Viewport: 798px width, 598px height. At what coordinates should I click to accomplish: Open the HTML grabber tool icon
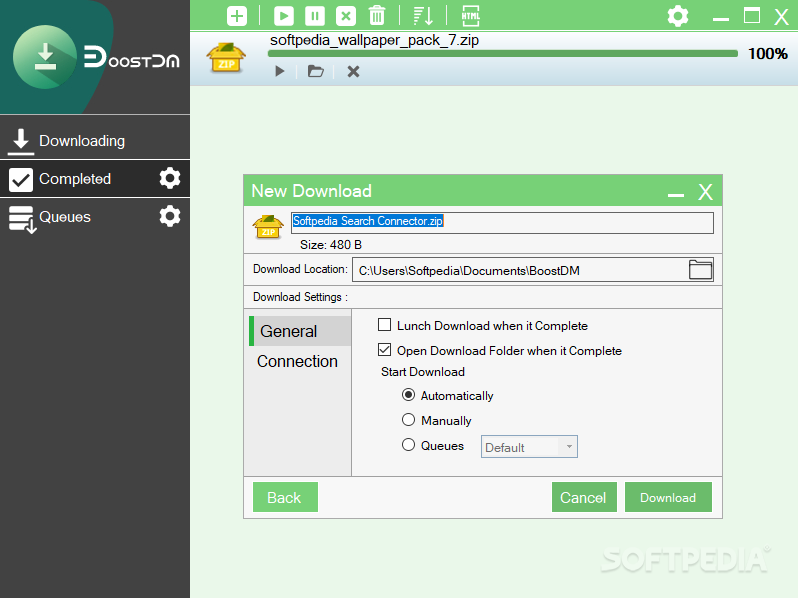pyautogui.click(x=470, y=16)
